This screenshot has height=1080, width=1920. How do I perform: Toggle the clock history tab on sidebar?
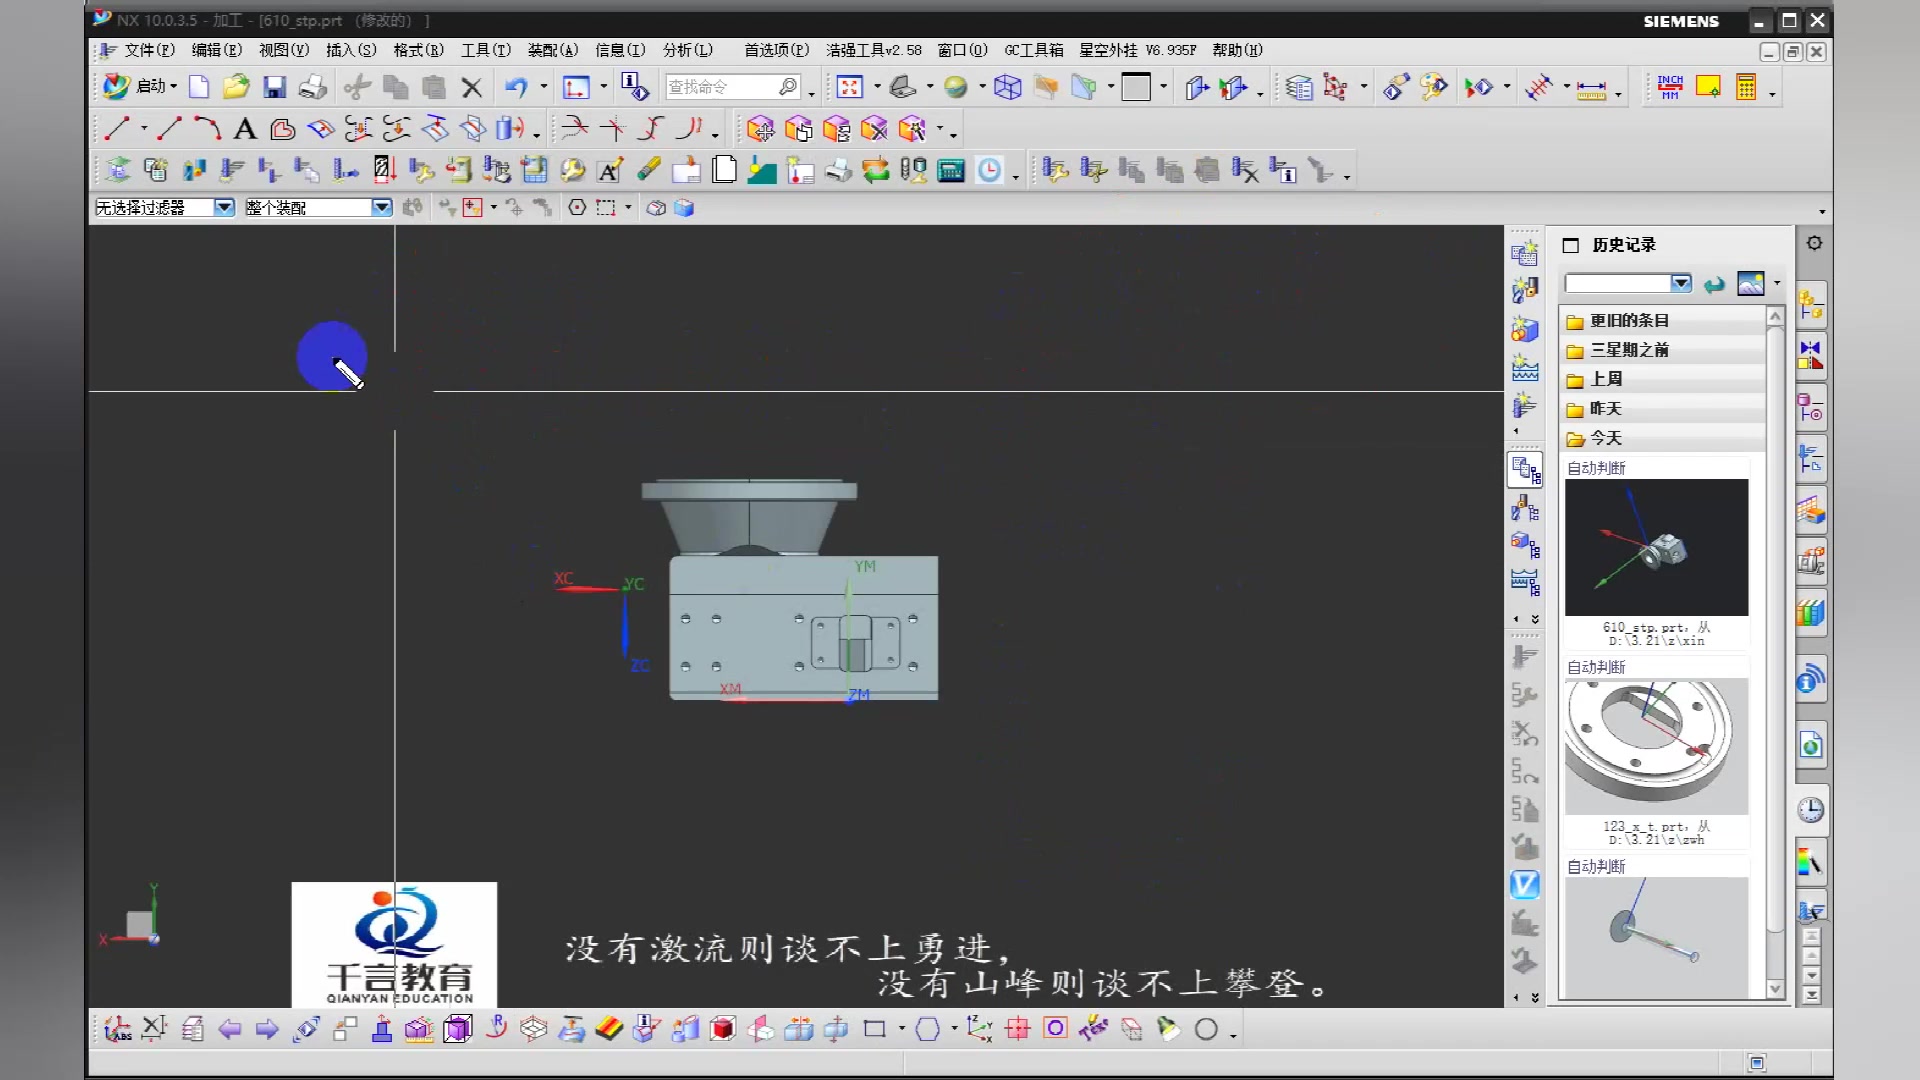[x=1811, y=811]
